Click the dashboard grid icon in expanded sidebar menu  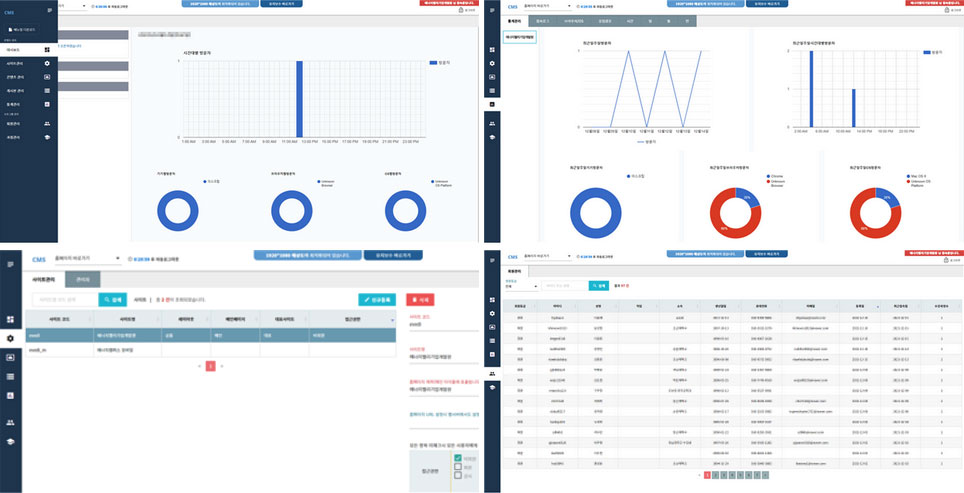pyautogui.click(x=47, y=49)
